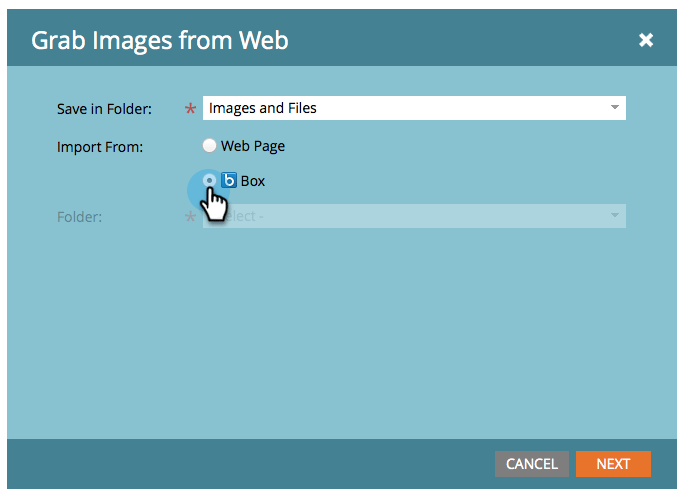Click the Box option text label
Screen dimensions: 686x502
[253, 181]
